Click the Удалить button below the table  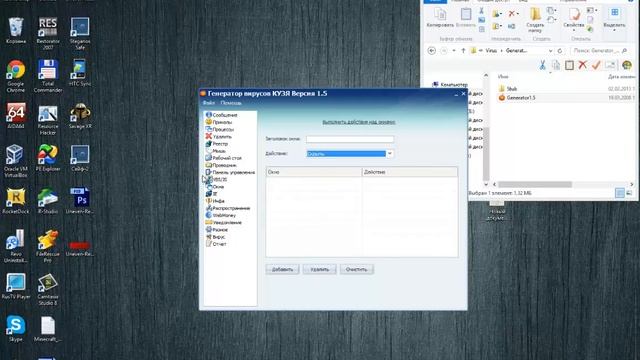(320, 269)
